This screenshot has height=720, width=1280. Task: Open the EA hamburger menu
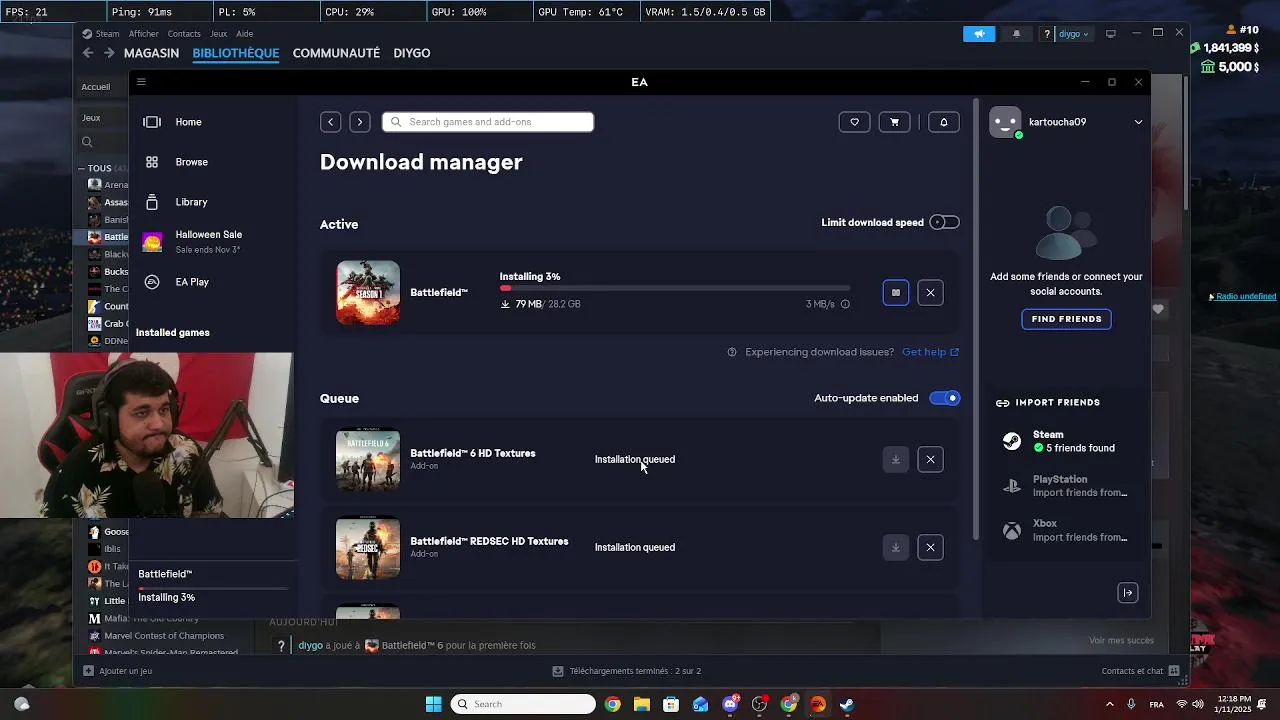click(141, 82)
